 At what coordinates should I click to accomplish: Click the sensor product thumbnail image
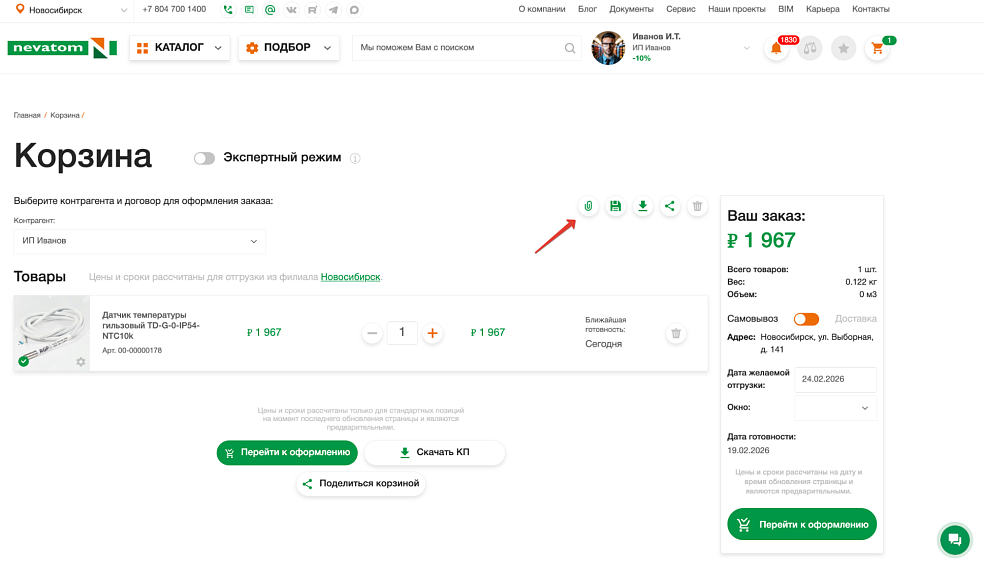52,334
